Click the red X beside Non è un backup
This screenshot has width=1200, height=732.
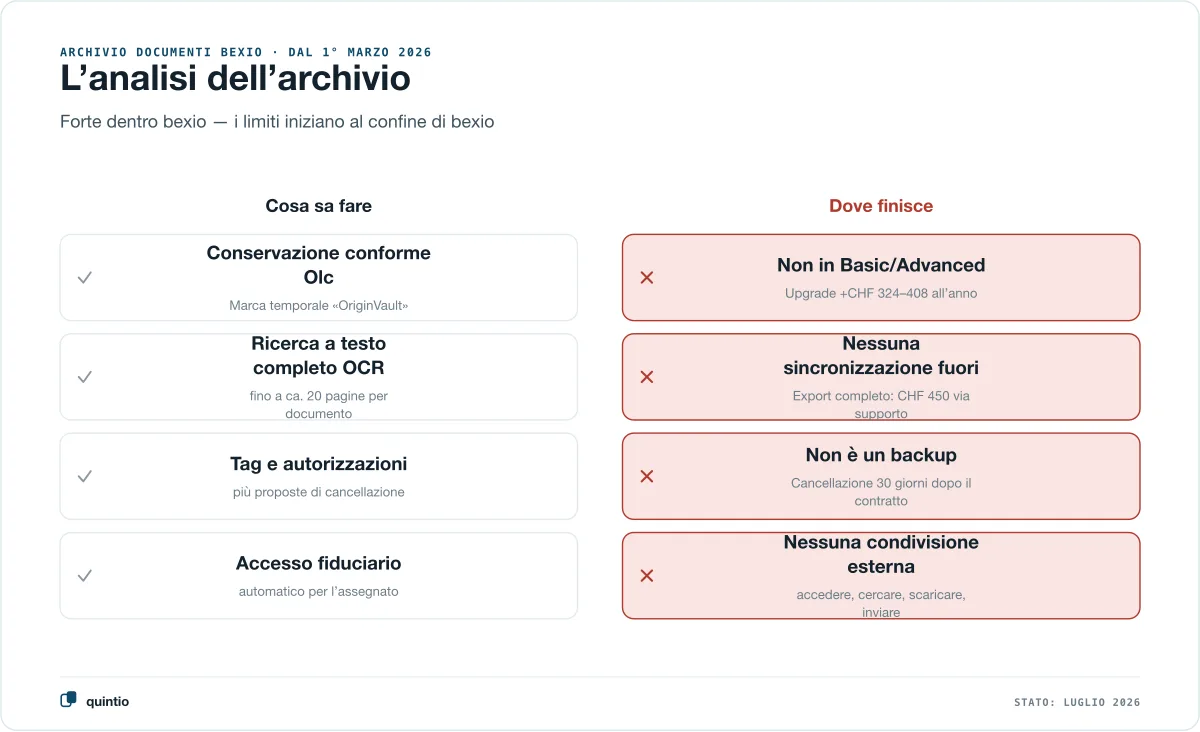coord(647,476)
